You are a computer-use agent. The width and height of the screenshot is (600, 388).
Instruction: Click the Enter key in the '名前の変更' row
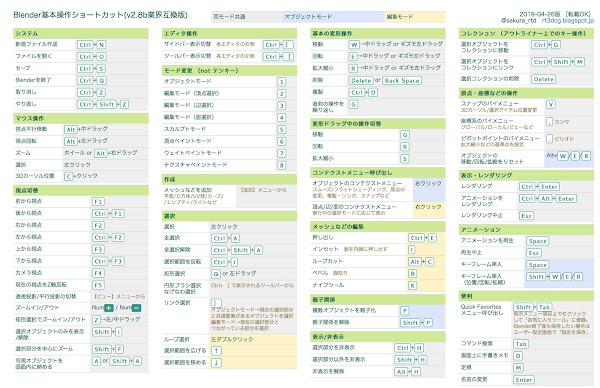point(524,380)
